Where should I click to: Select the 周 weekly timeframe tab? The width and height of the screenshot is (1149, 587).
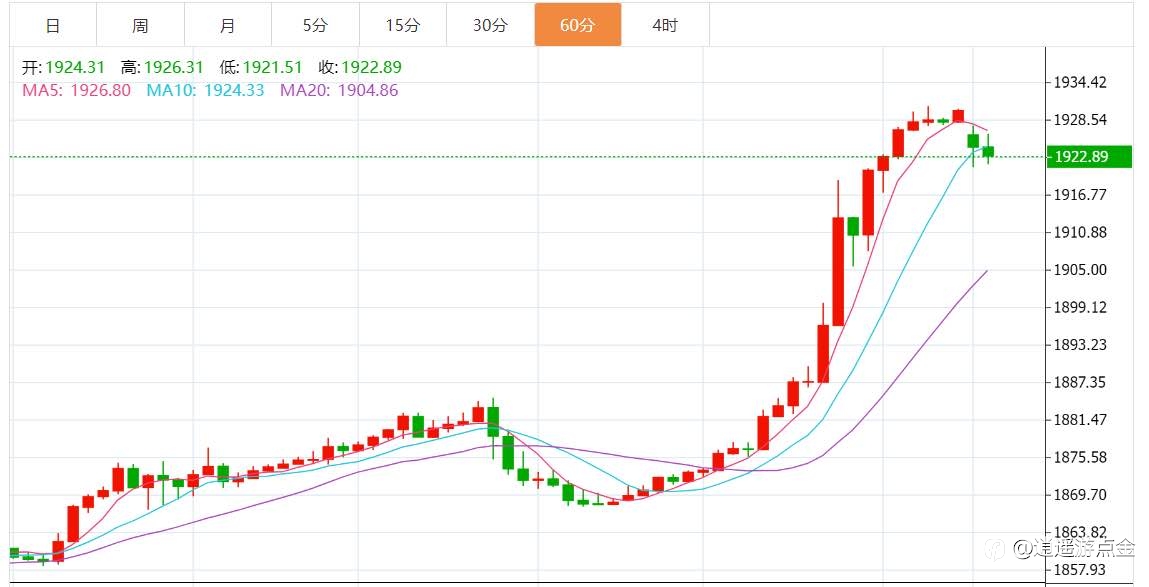(x=140, y=25)
